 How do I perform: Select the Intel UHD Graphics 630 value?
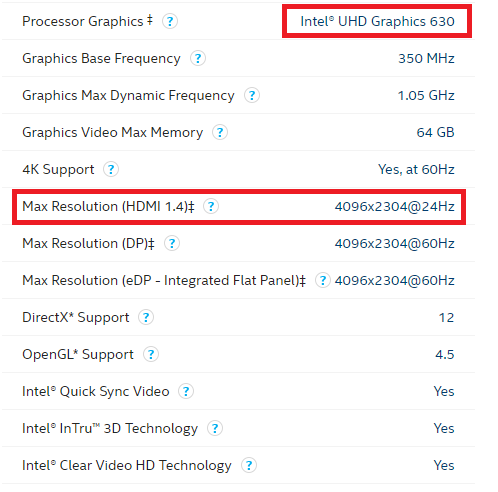[377, 22]
